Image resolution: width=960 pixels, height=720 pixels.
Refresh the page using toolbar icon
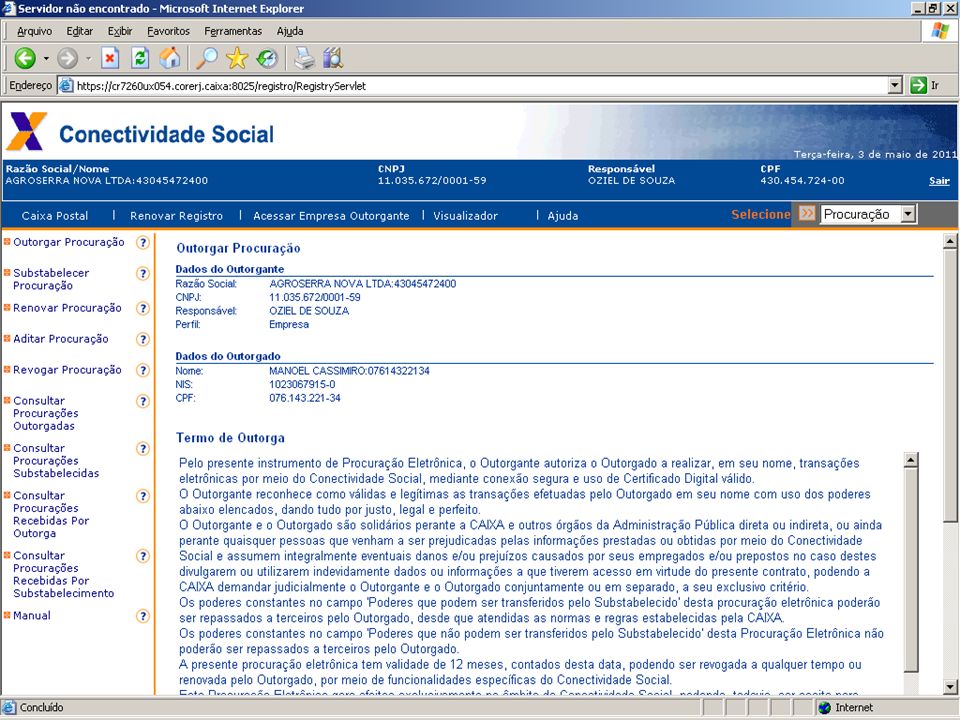(140, 59)
